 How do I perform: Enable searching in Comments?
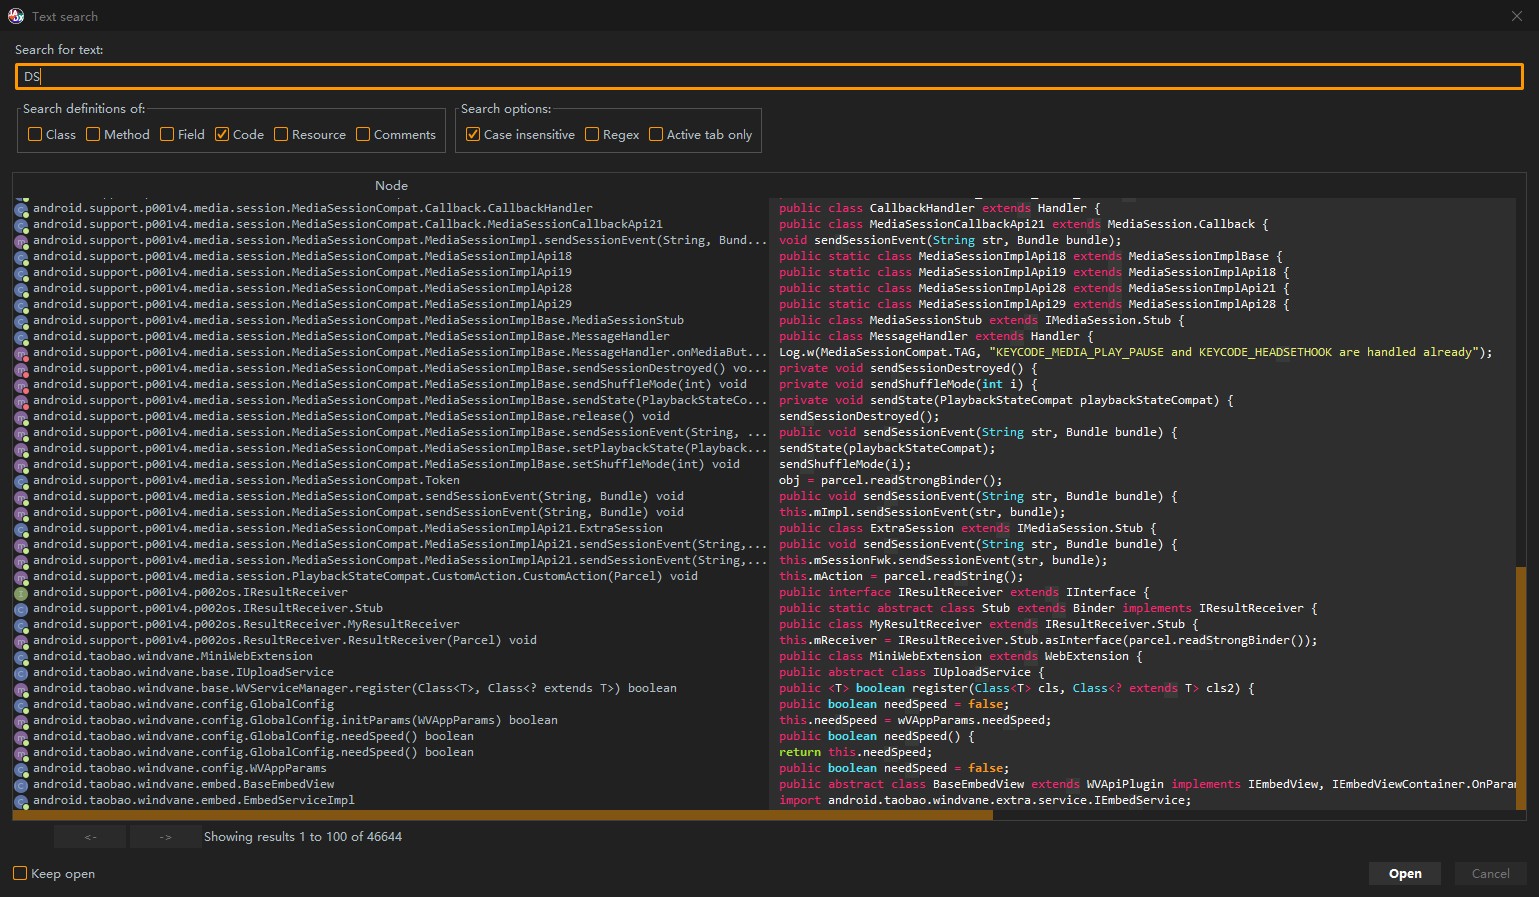(x=363, y=134)
